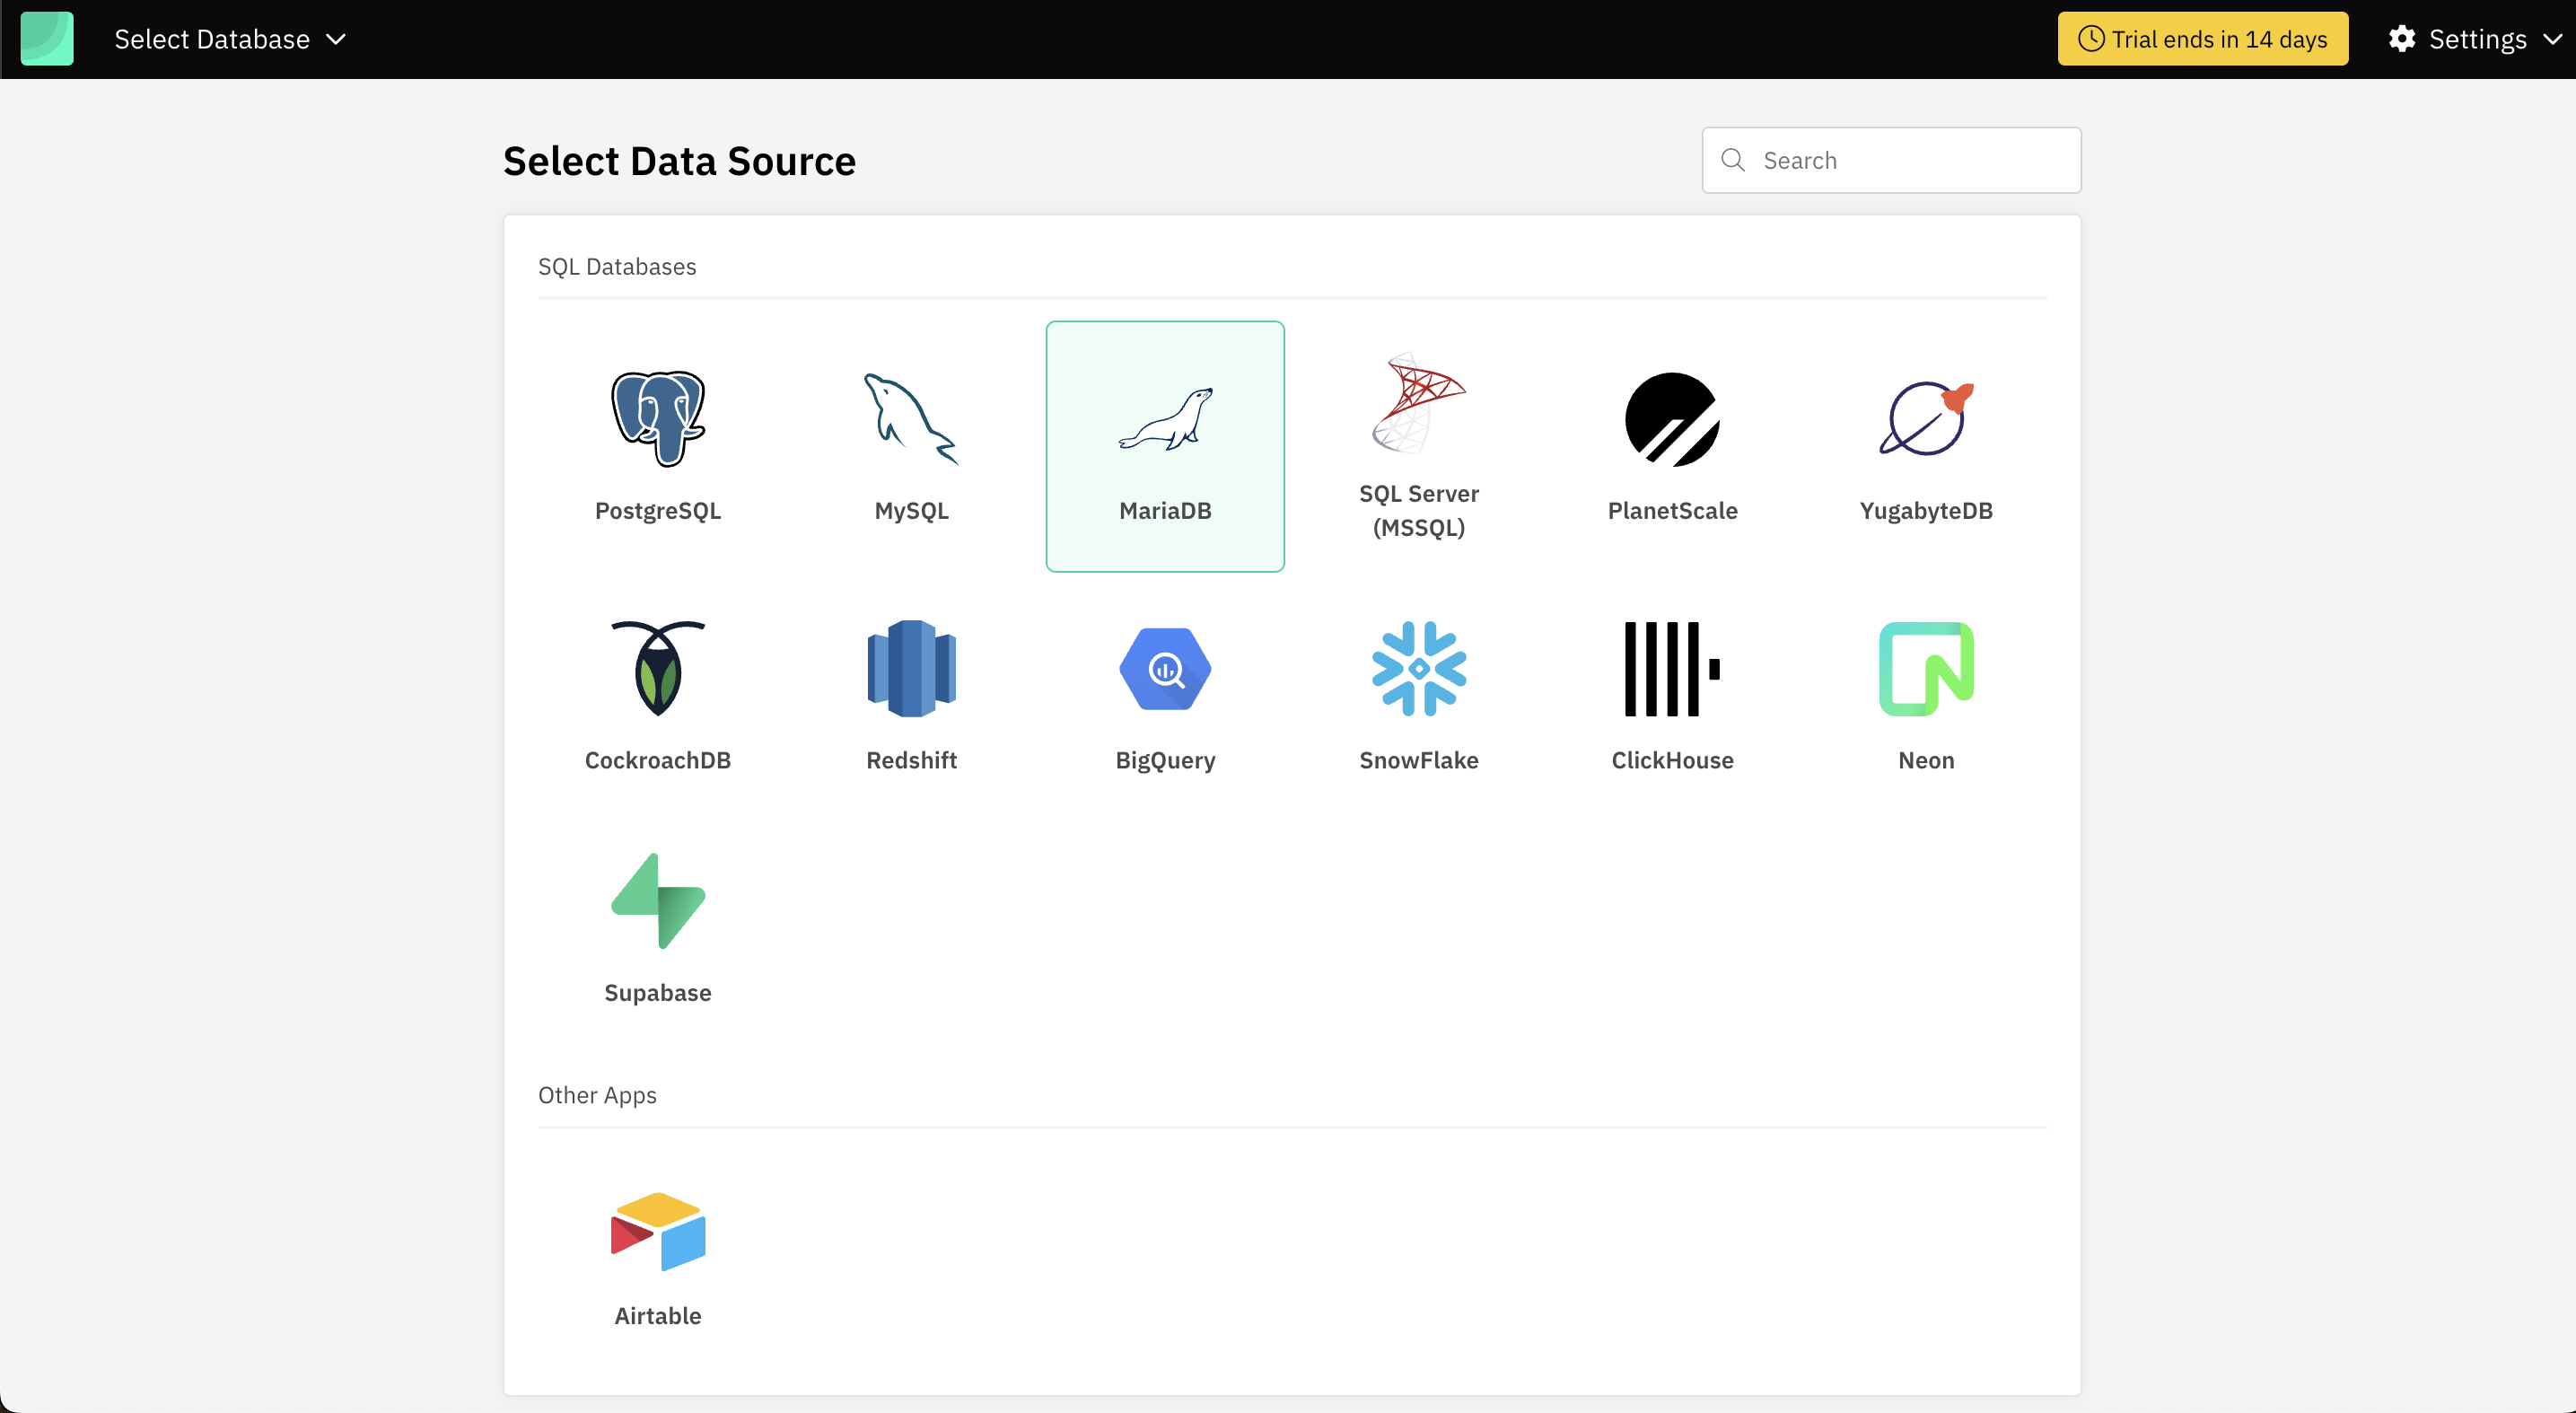This screenshot has width=2576, height=1413.
Task: Select the MySQL data source
Action: 911,447
